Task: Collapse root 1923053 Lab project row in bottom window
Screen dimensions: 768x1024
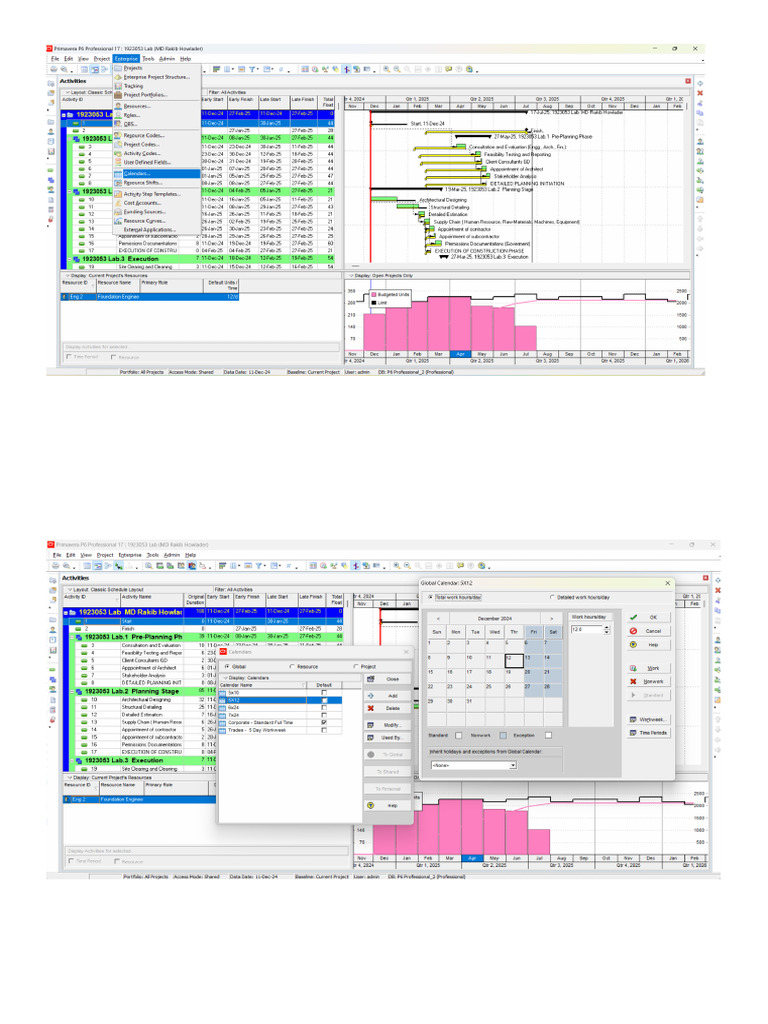Action: (66, 613)
